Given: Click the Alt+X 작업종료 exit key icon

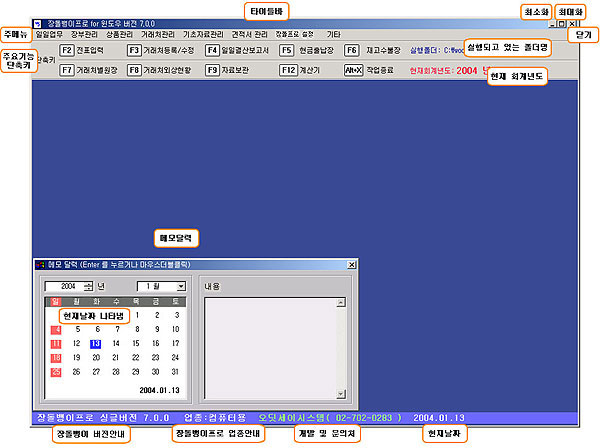Looking at the screenshot, I should click(x=353, y=70).
